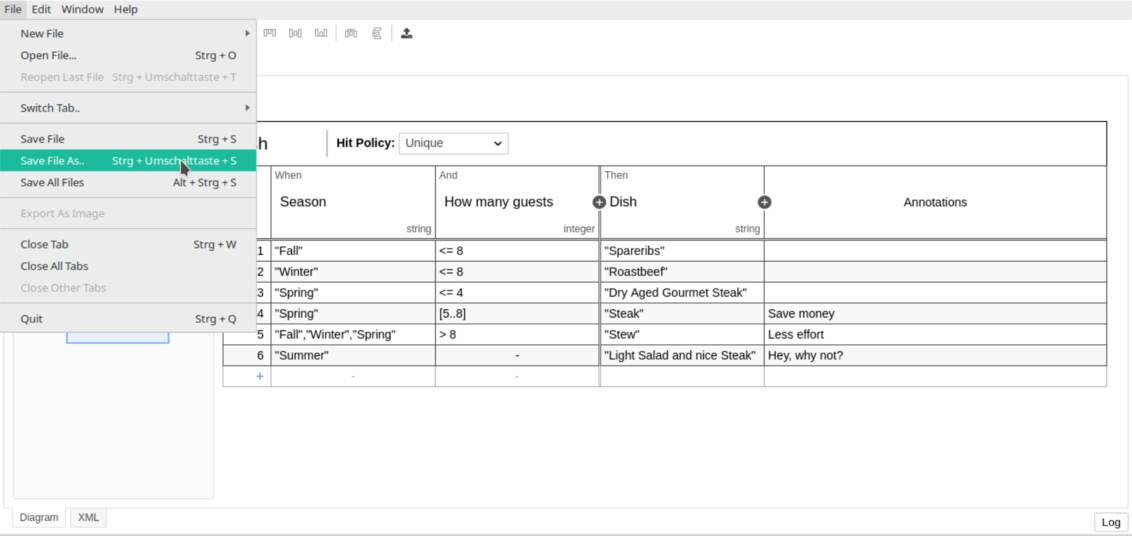1132x536 pixels.
Task: Expand the New File submenu
Action: pos(128,33)
